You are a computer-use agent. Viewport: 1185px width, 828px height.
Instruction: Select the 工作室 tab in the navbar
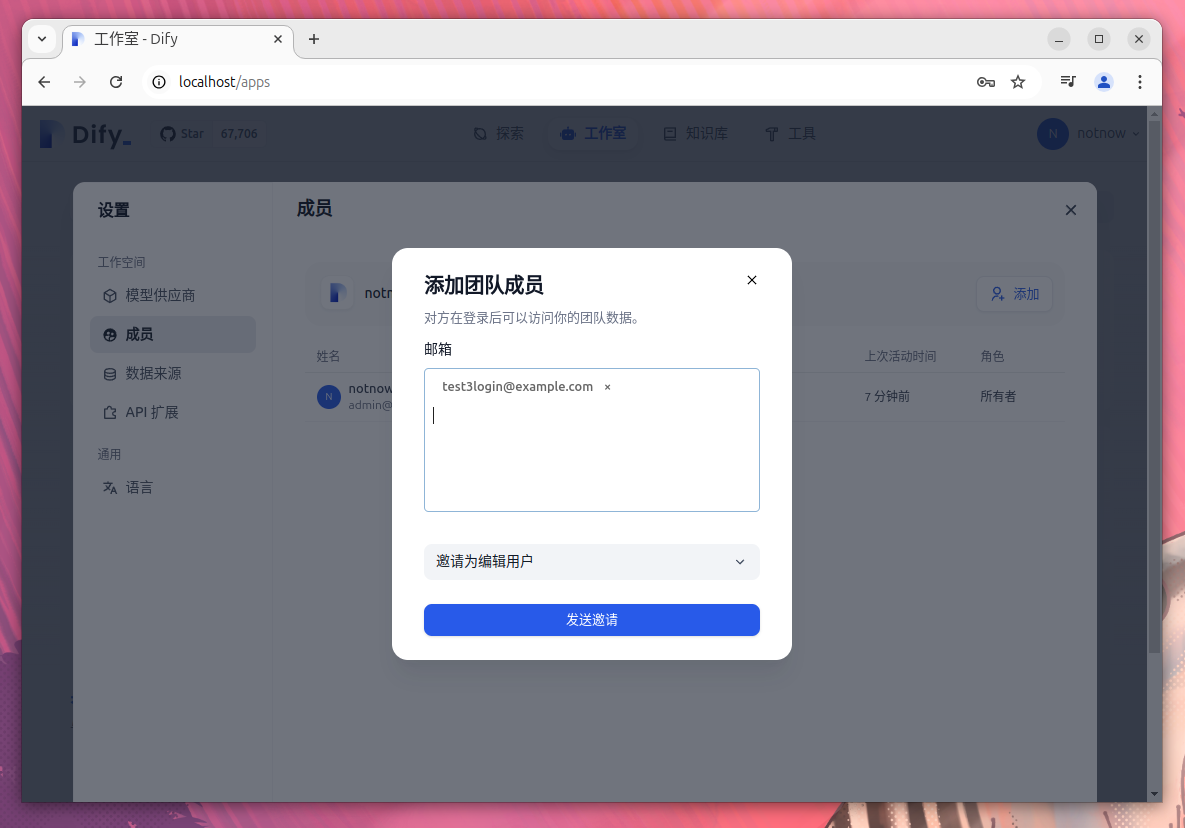594,133
